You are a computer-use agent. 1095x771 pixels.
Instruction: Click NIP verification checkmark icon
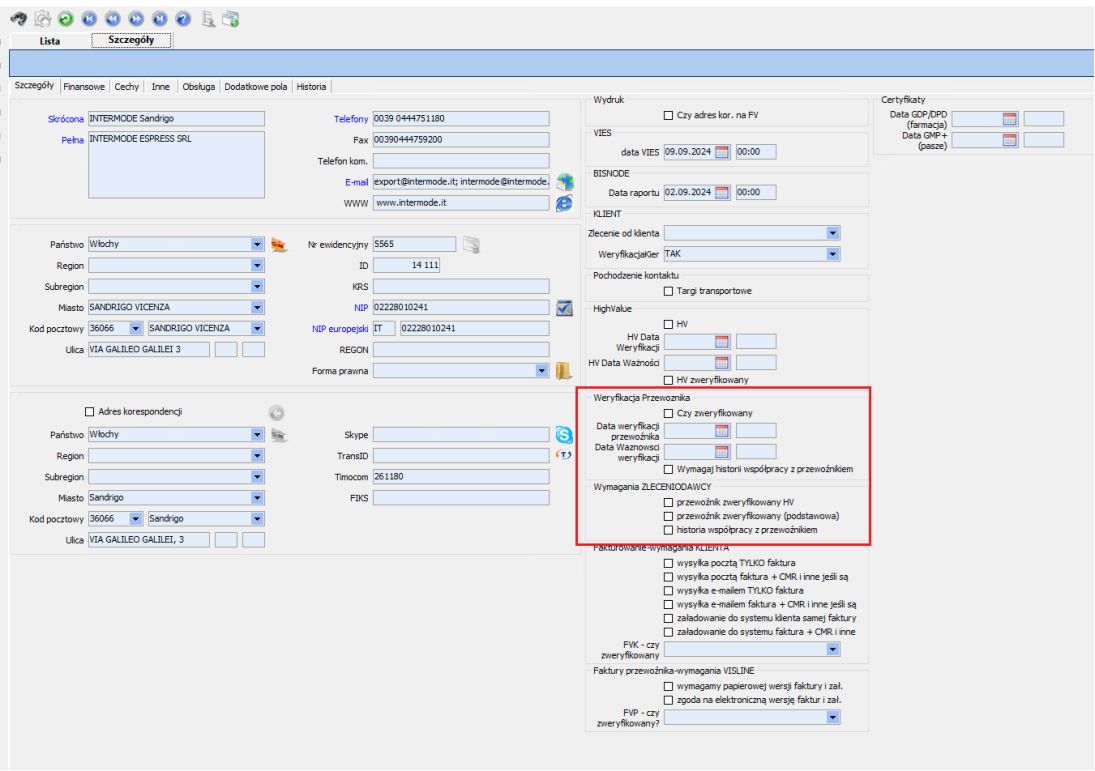pyautogui.click(x=564, y=307)
